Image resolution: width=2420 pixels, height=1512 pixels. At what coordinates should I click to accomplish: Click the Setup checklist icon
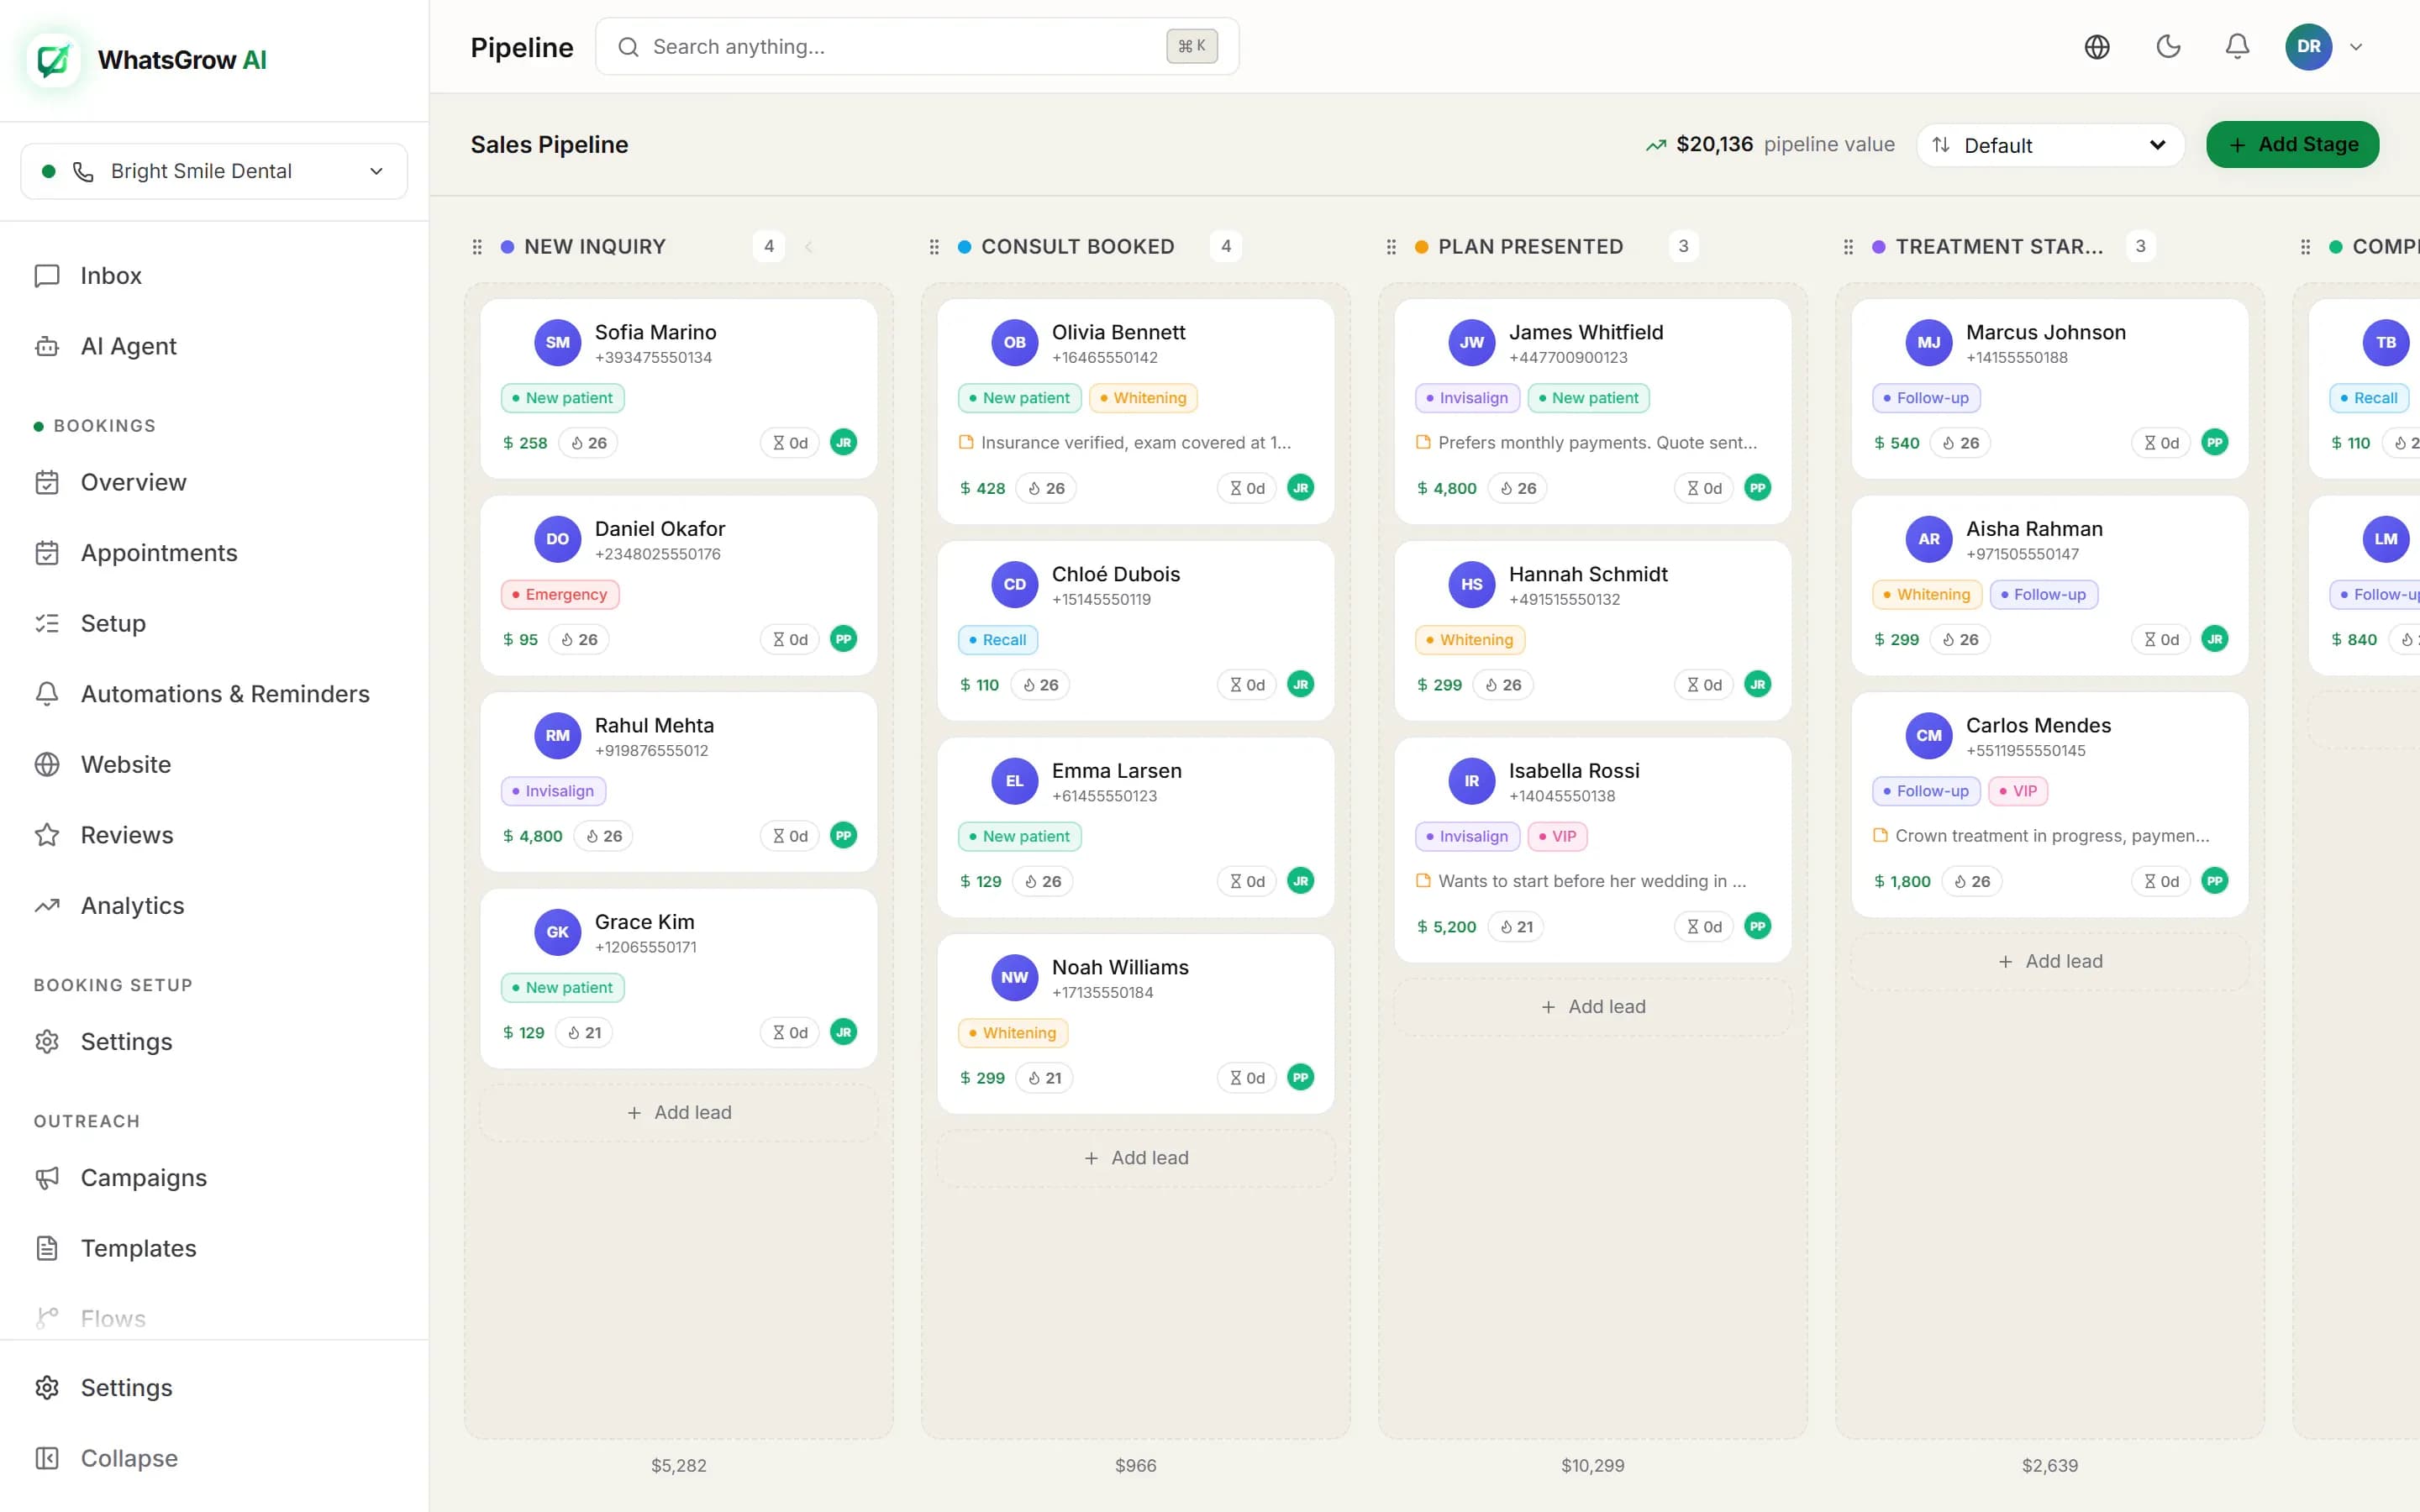point(47,624)
